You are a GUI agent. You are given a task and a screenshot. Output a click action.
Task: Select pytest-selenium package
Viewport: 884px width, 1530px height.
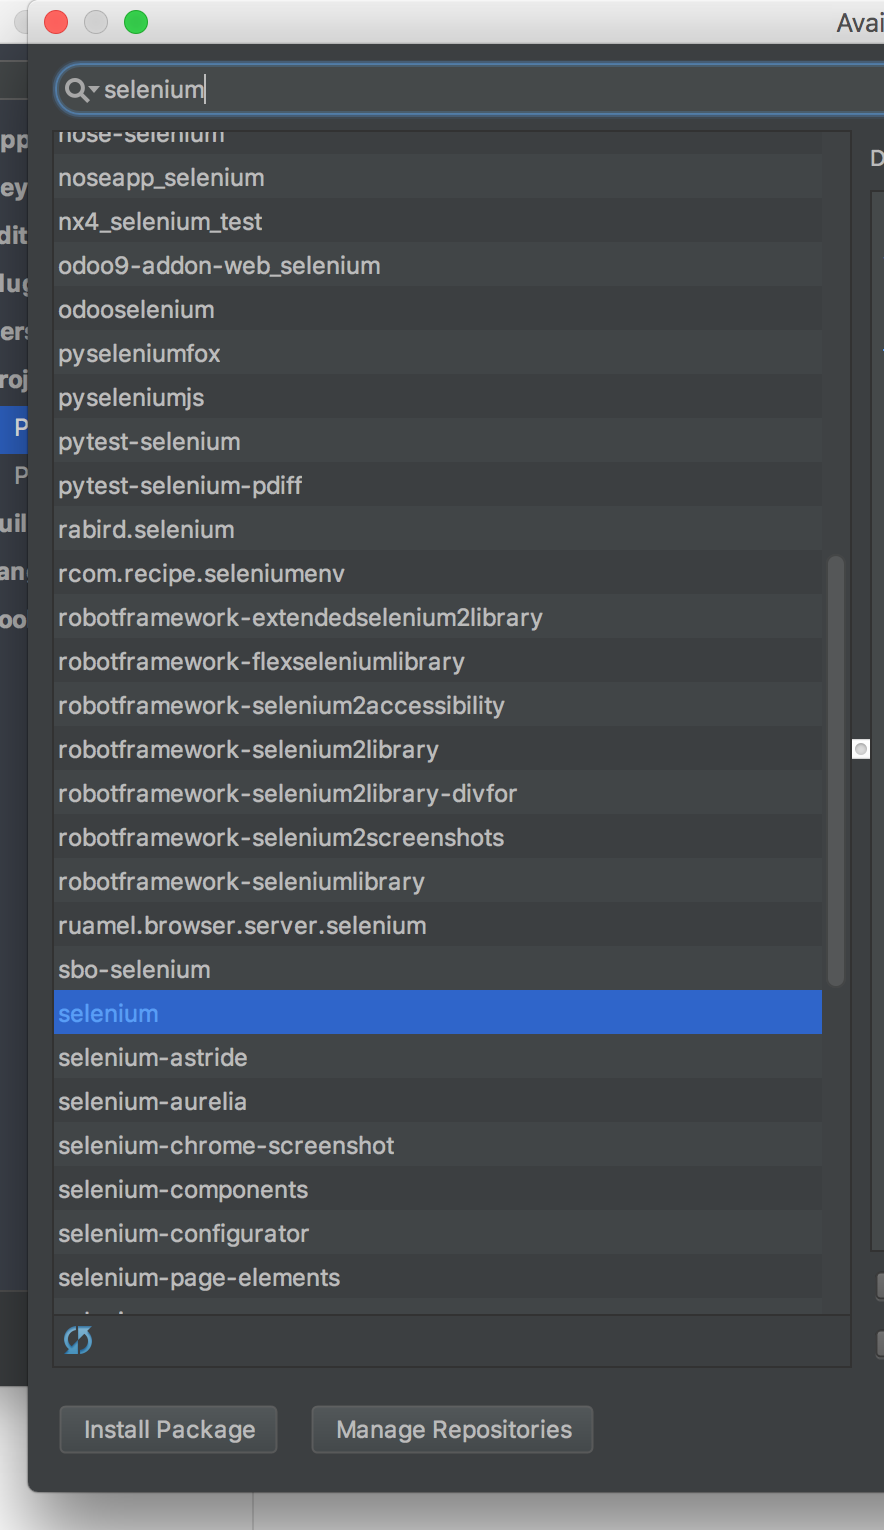[x=438, y=442]
